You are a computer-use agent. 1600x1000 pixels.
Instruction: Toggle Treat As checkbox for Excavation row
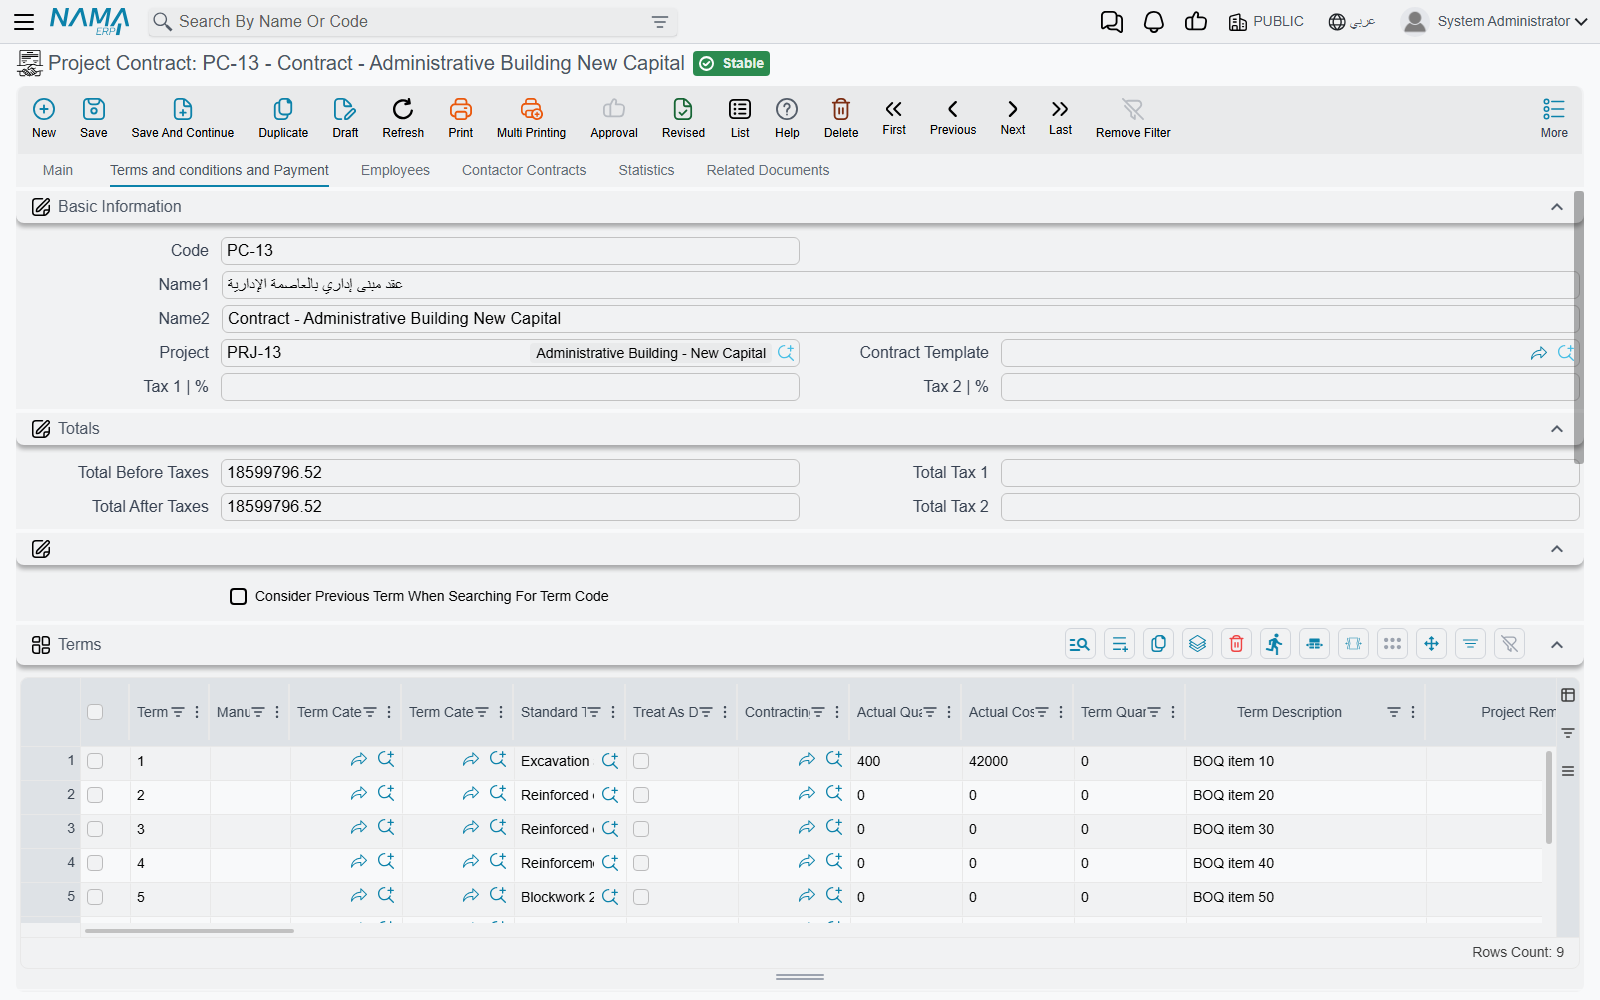pos(641,761)
